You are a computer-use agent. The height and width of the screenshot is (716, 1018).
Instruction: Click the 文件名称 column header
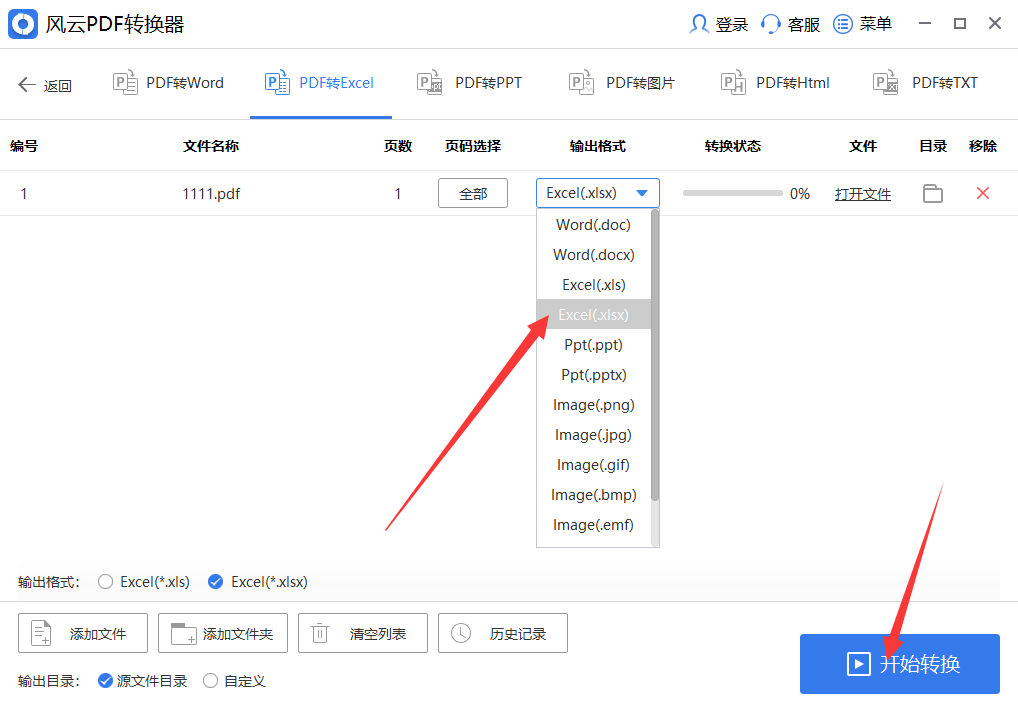(x=211, y=146)
